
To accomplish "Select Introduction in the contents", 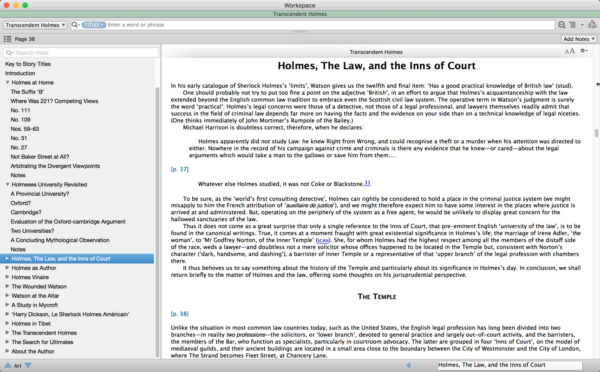I will [x=20, y=73].
